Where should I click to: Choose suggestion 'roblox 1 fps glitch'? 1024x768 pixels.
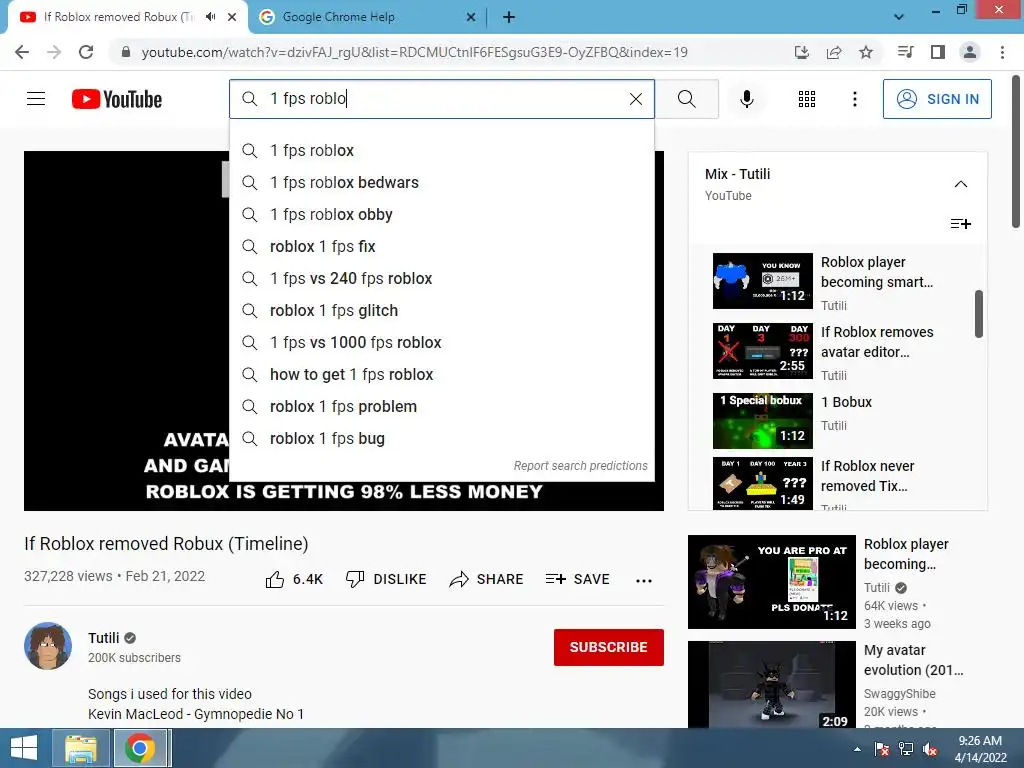pyautogui.click(x=442, y=311)
